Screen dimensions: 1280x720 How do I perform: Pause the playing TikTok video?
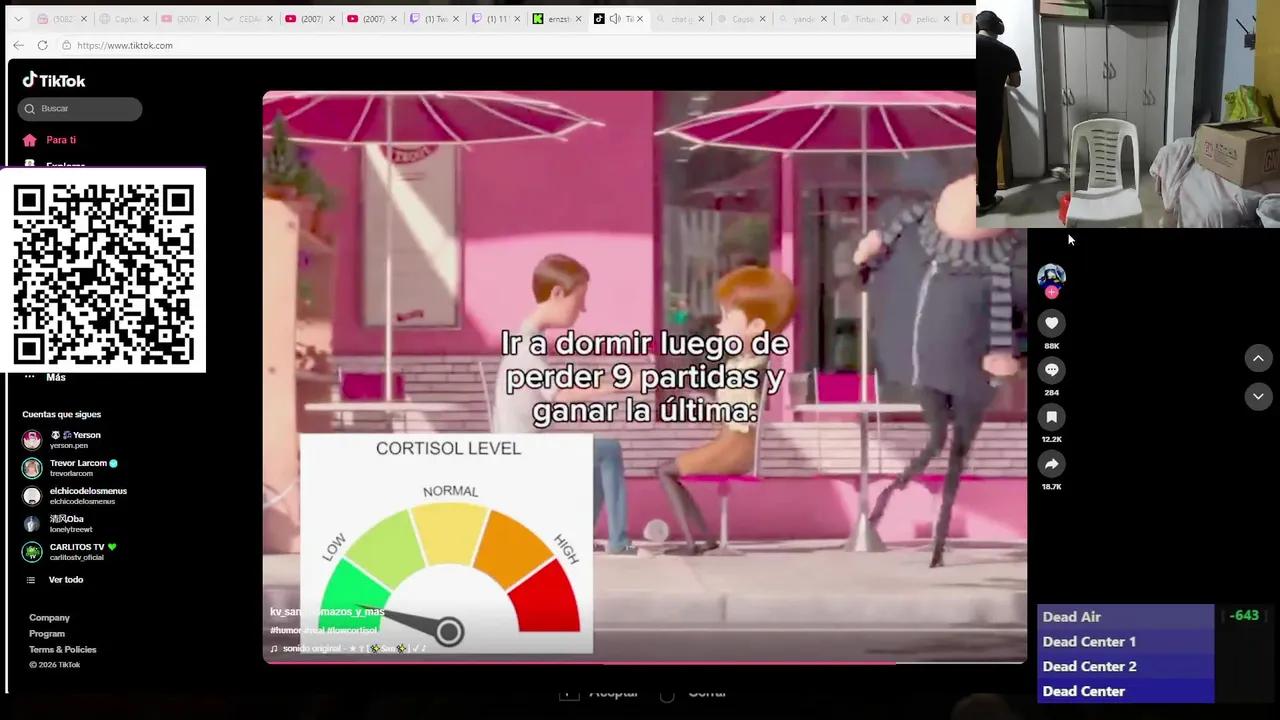644,377
